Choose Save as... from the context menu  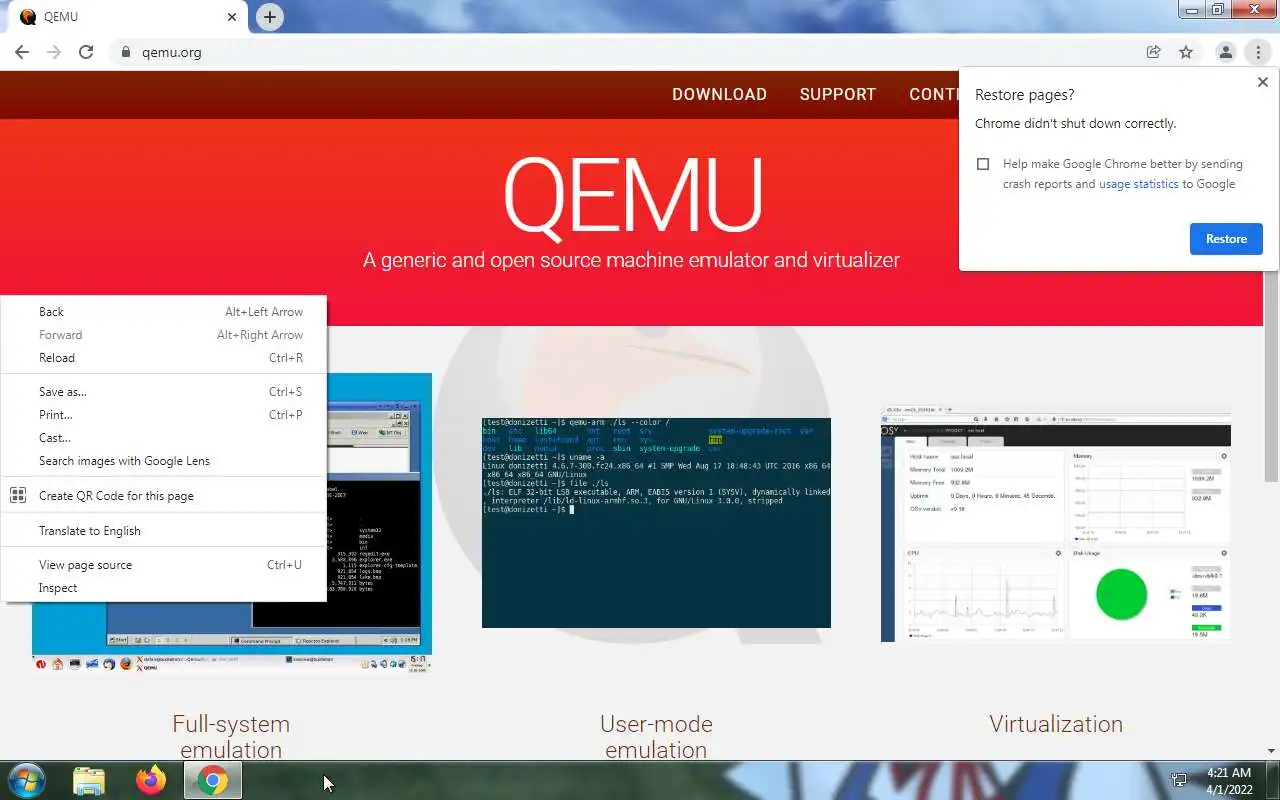(x=164, y=392)
